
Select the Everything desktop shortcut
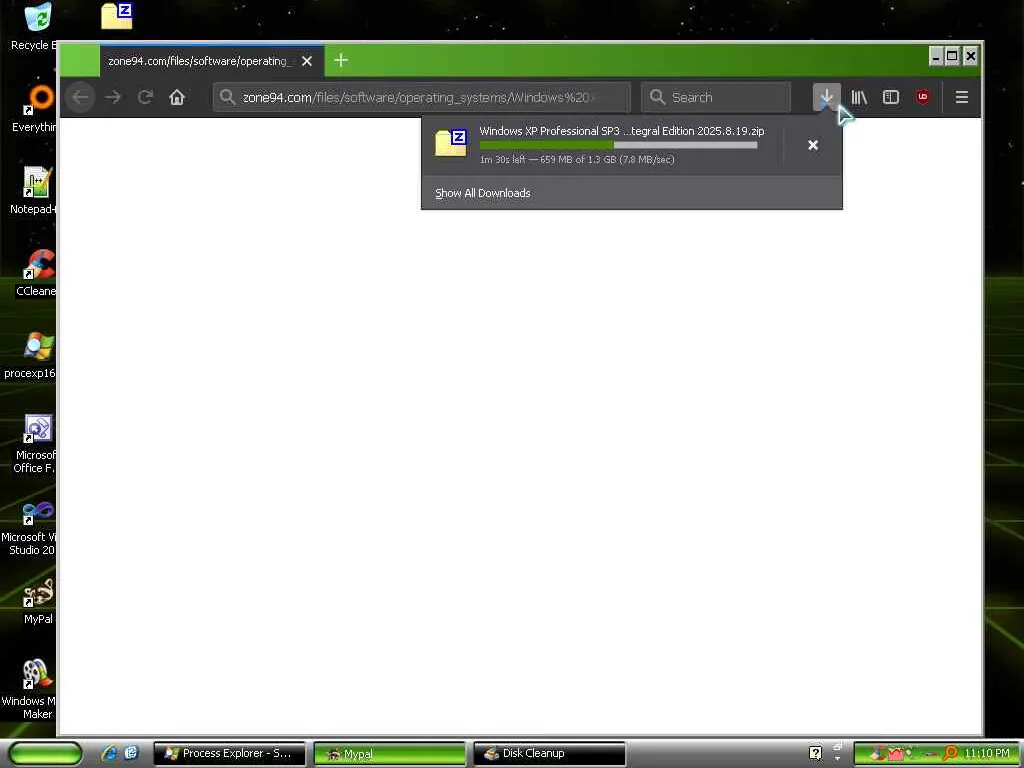pyautogui.click(x=34, y=108)
